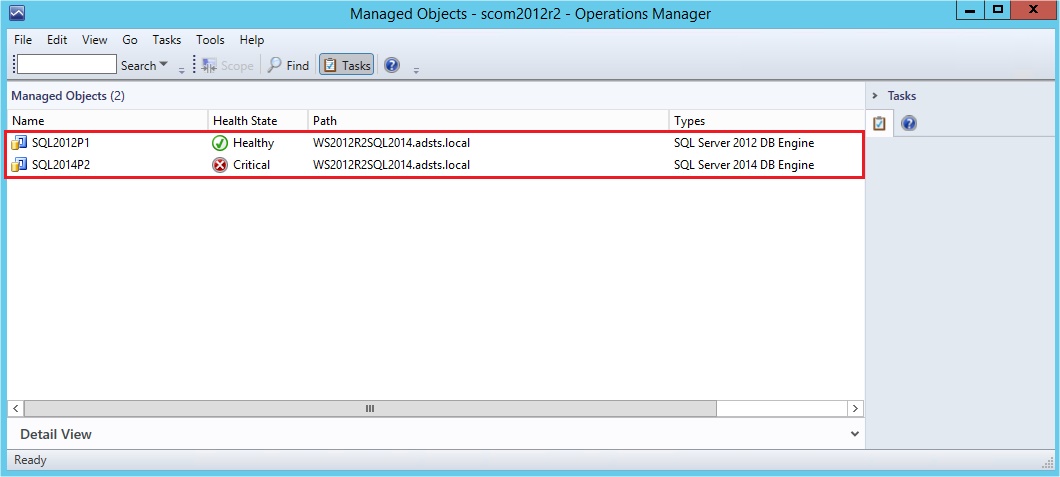Open toolbar options arrow after Help icon
1060x477 pixels.
pos(416,70)
